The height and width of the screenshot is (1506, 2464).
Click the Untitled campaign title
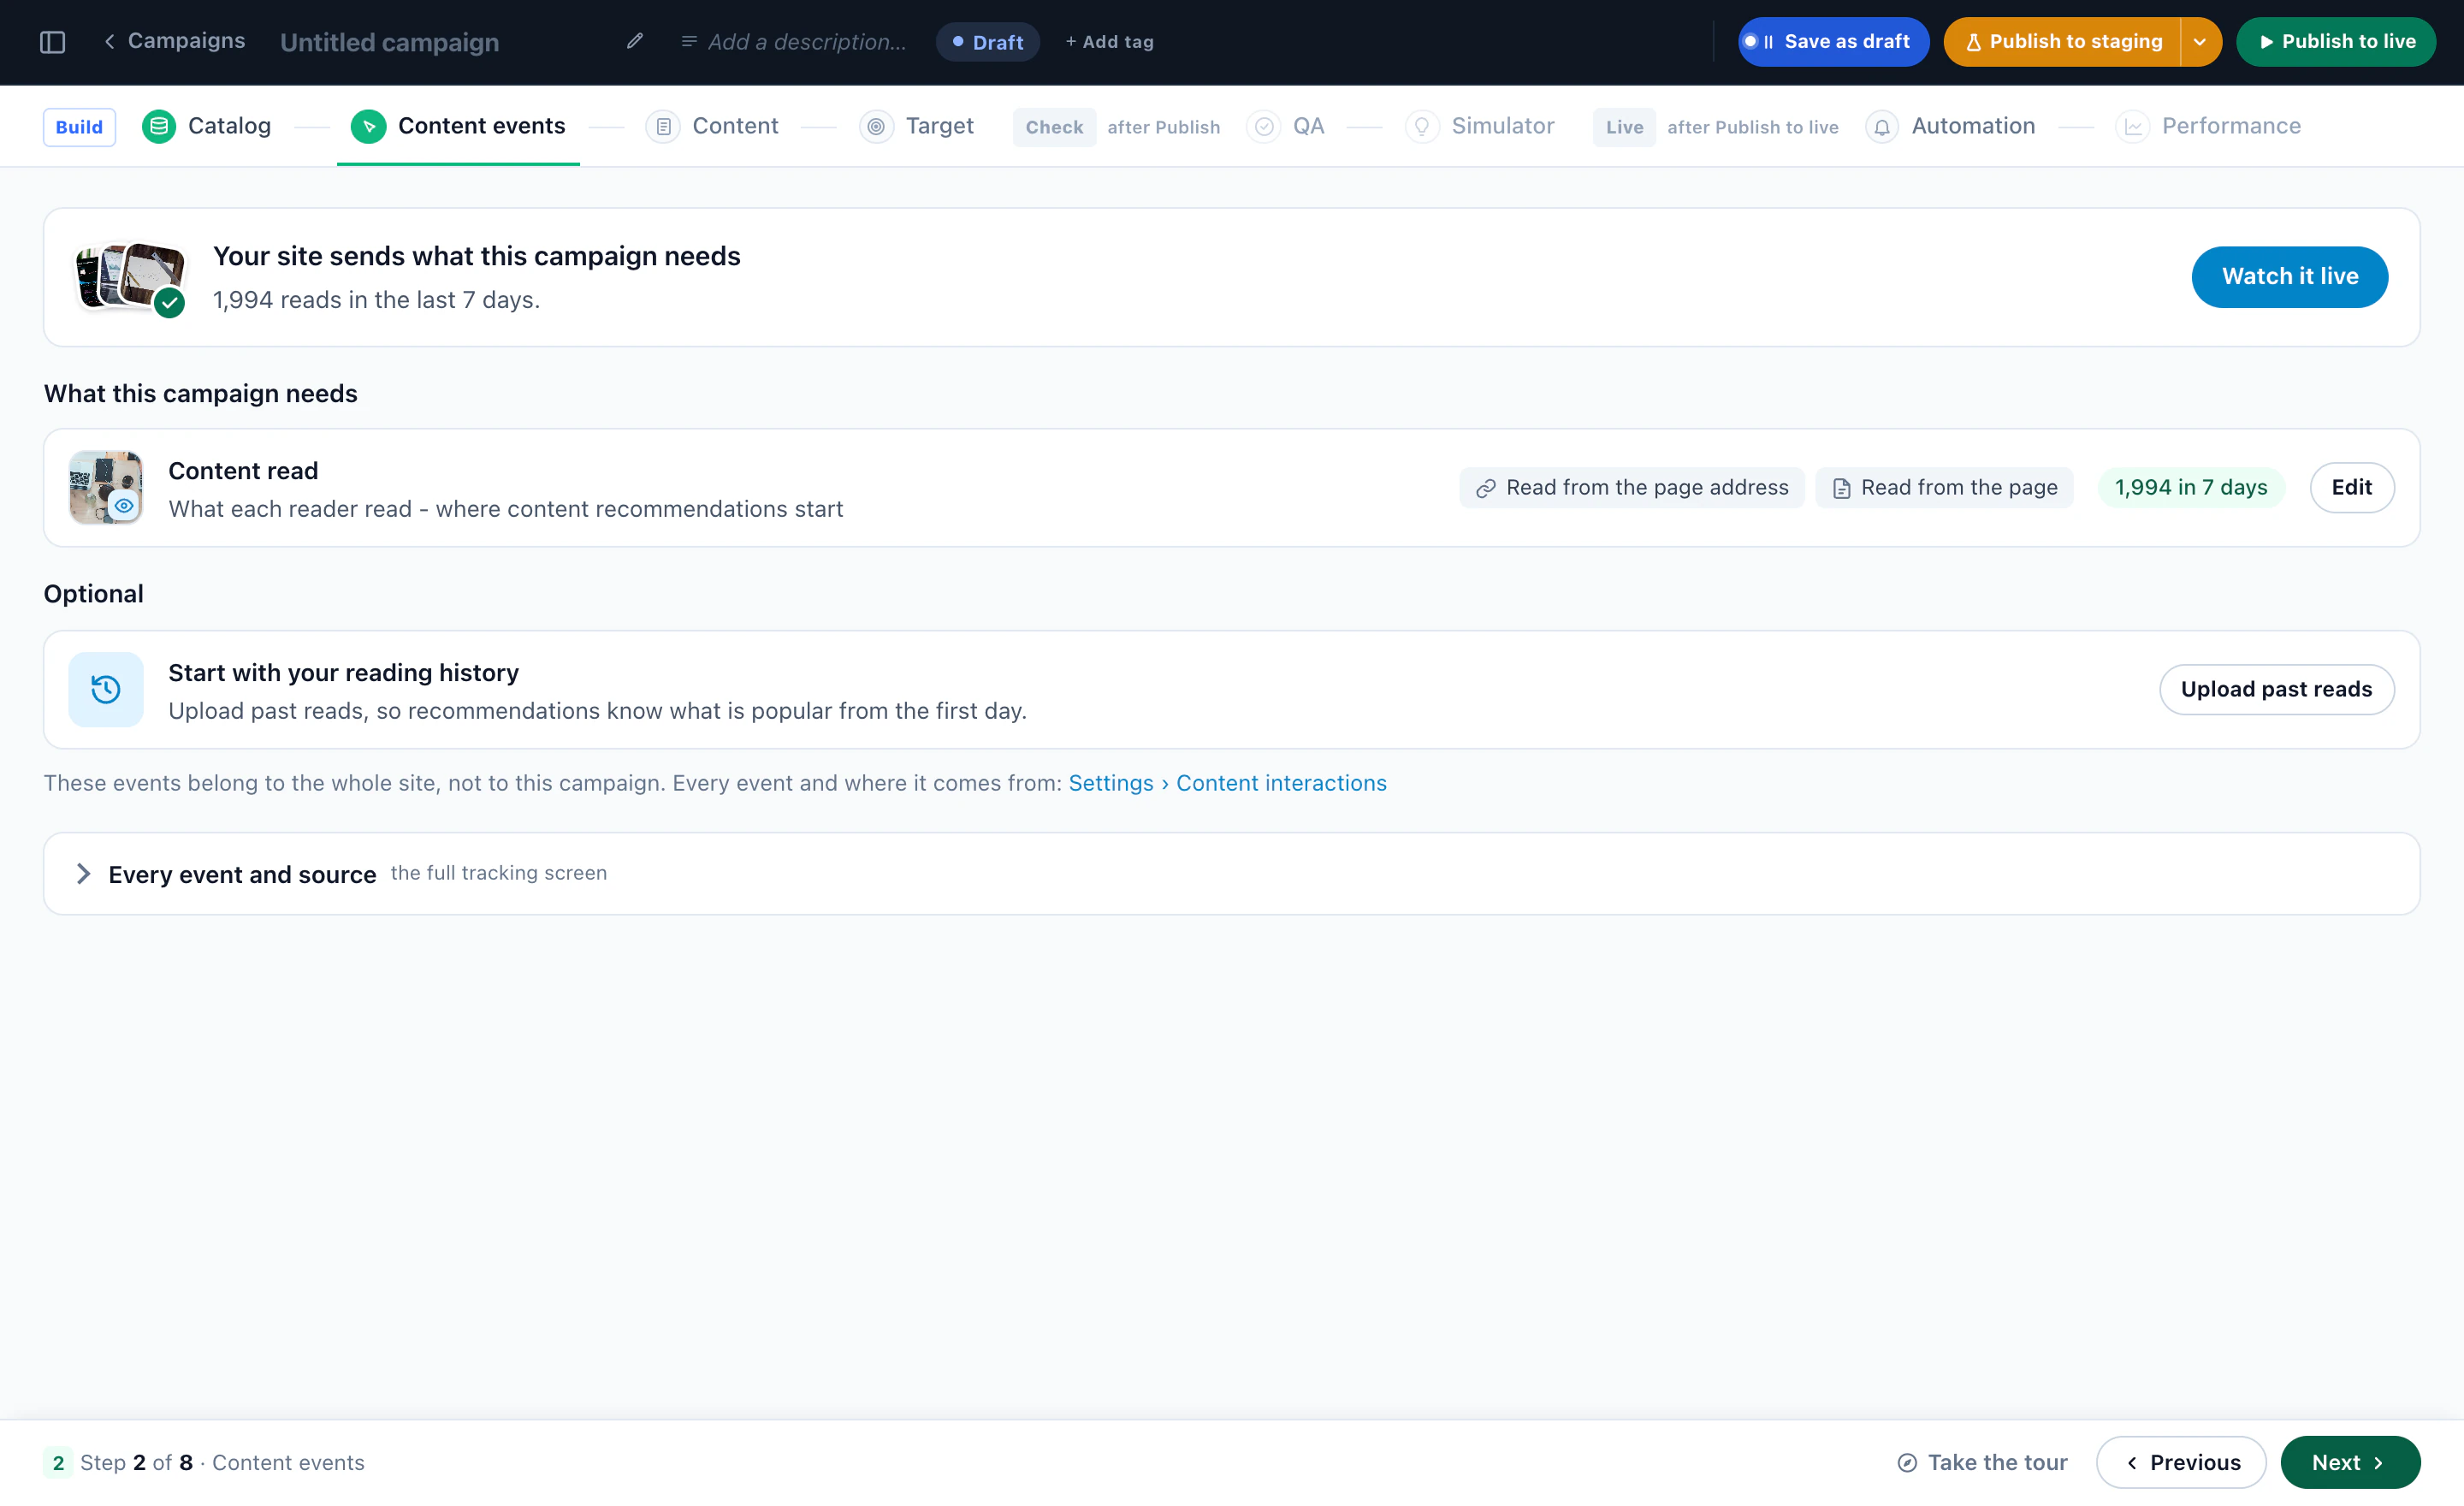(x=389, y=42)
